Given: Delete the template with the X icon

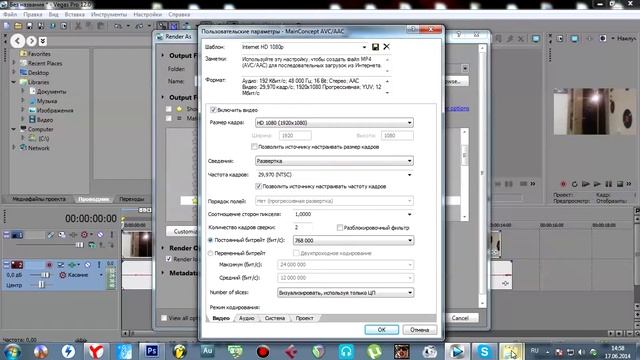Looking at the screenshot, I should pos(386,47).
